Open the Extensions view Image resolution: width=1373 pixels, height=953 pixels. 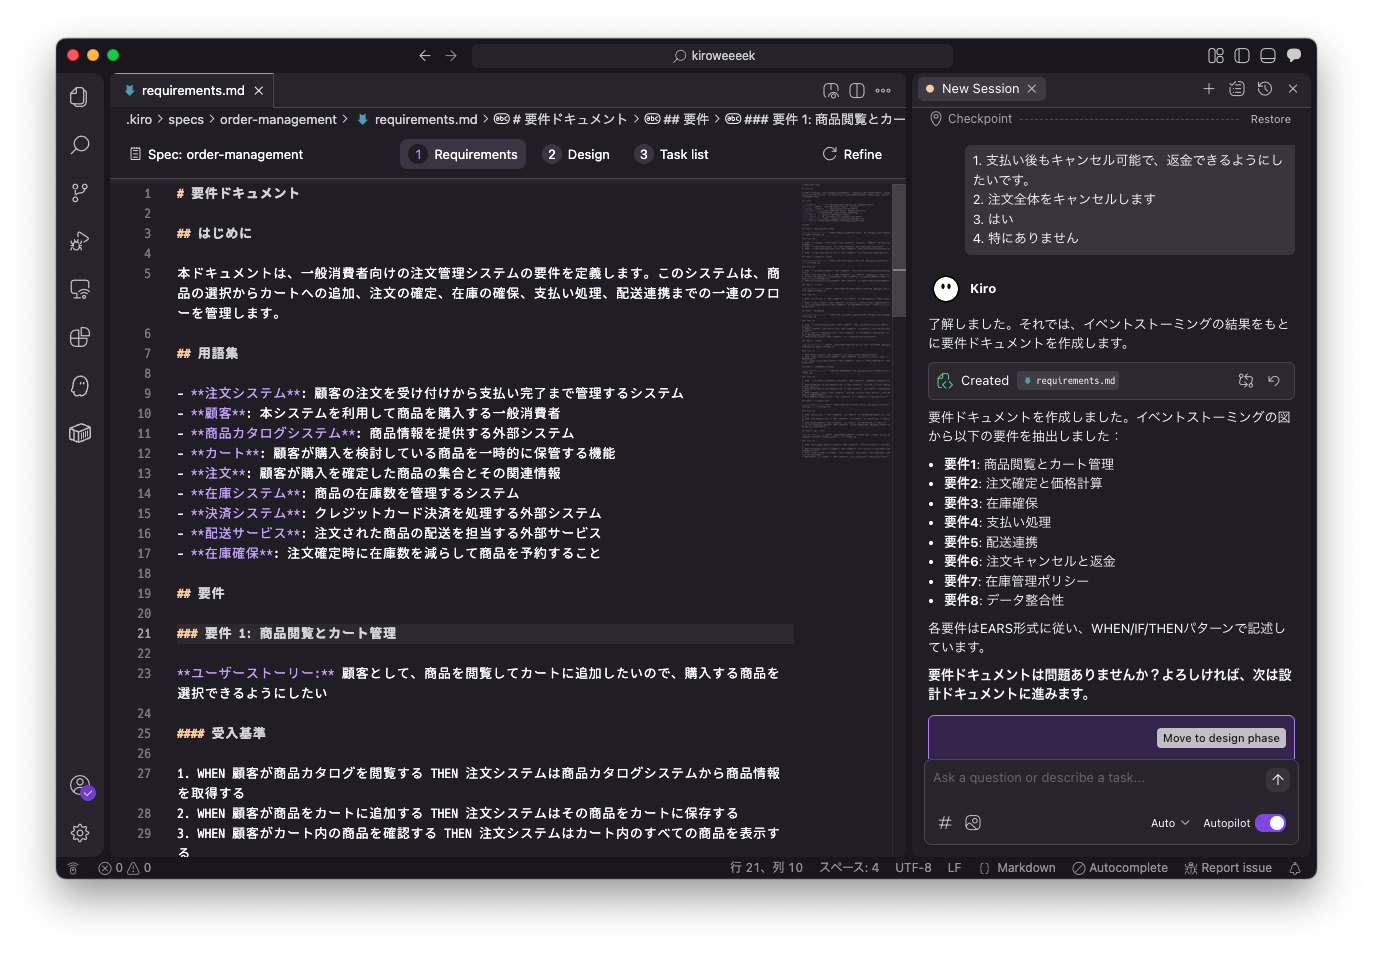[80, 337]
